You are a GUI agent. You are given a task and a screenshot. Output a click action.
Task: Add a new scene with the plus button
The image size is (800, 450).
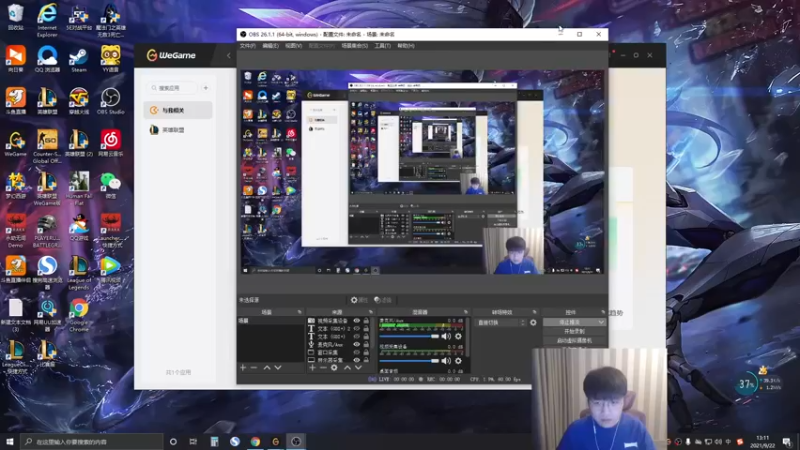pyautogui.click(x=243, y=367)
